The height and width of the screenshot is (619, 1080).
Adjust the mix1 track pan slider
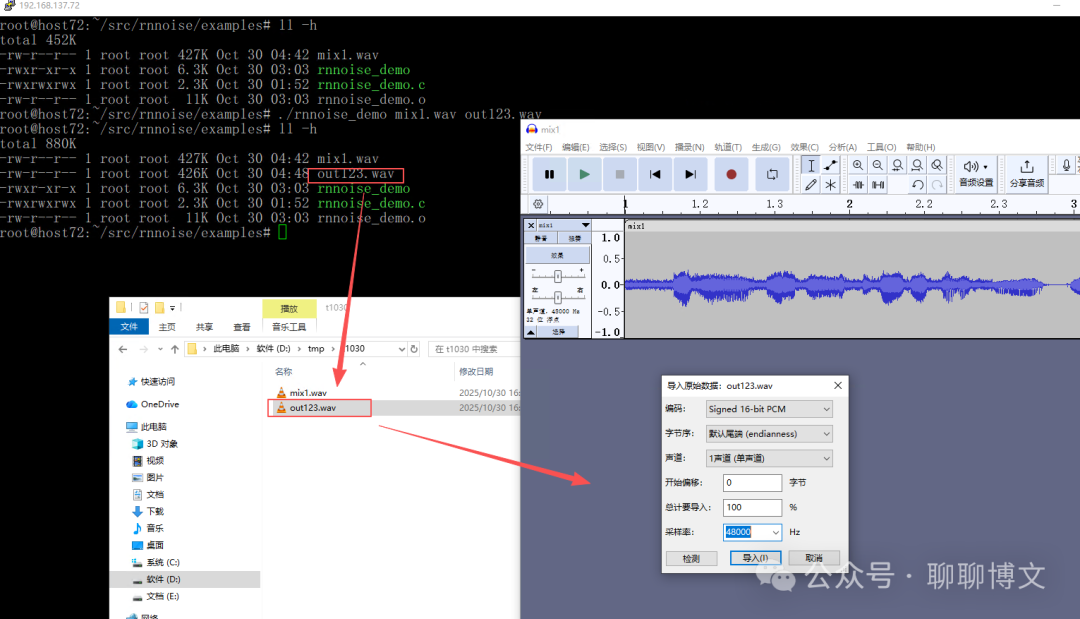click(x=558, y=297)
